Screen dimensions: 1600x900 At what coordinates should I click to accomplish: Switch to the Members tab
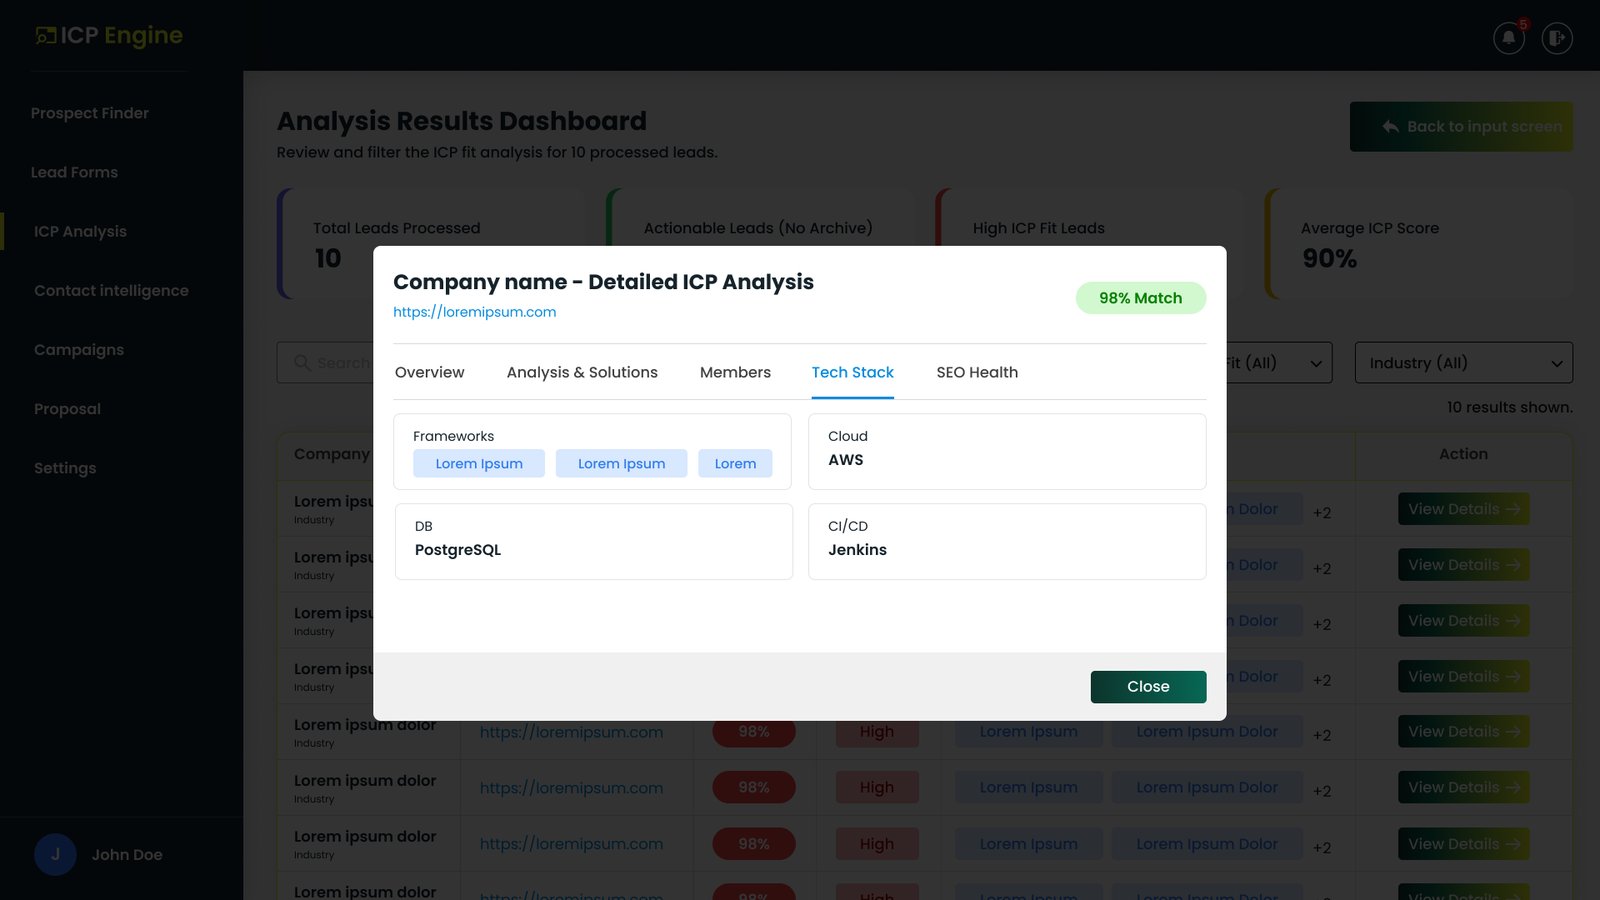click(735, 372)
